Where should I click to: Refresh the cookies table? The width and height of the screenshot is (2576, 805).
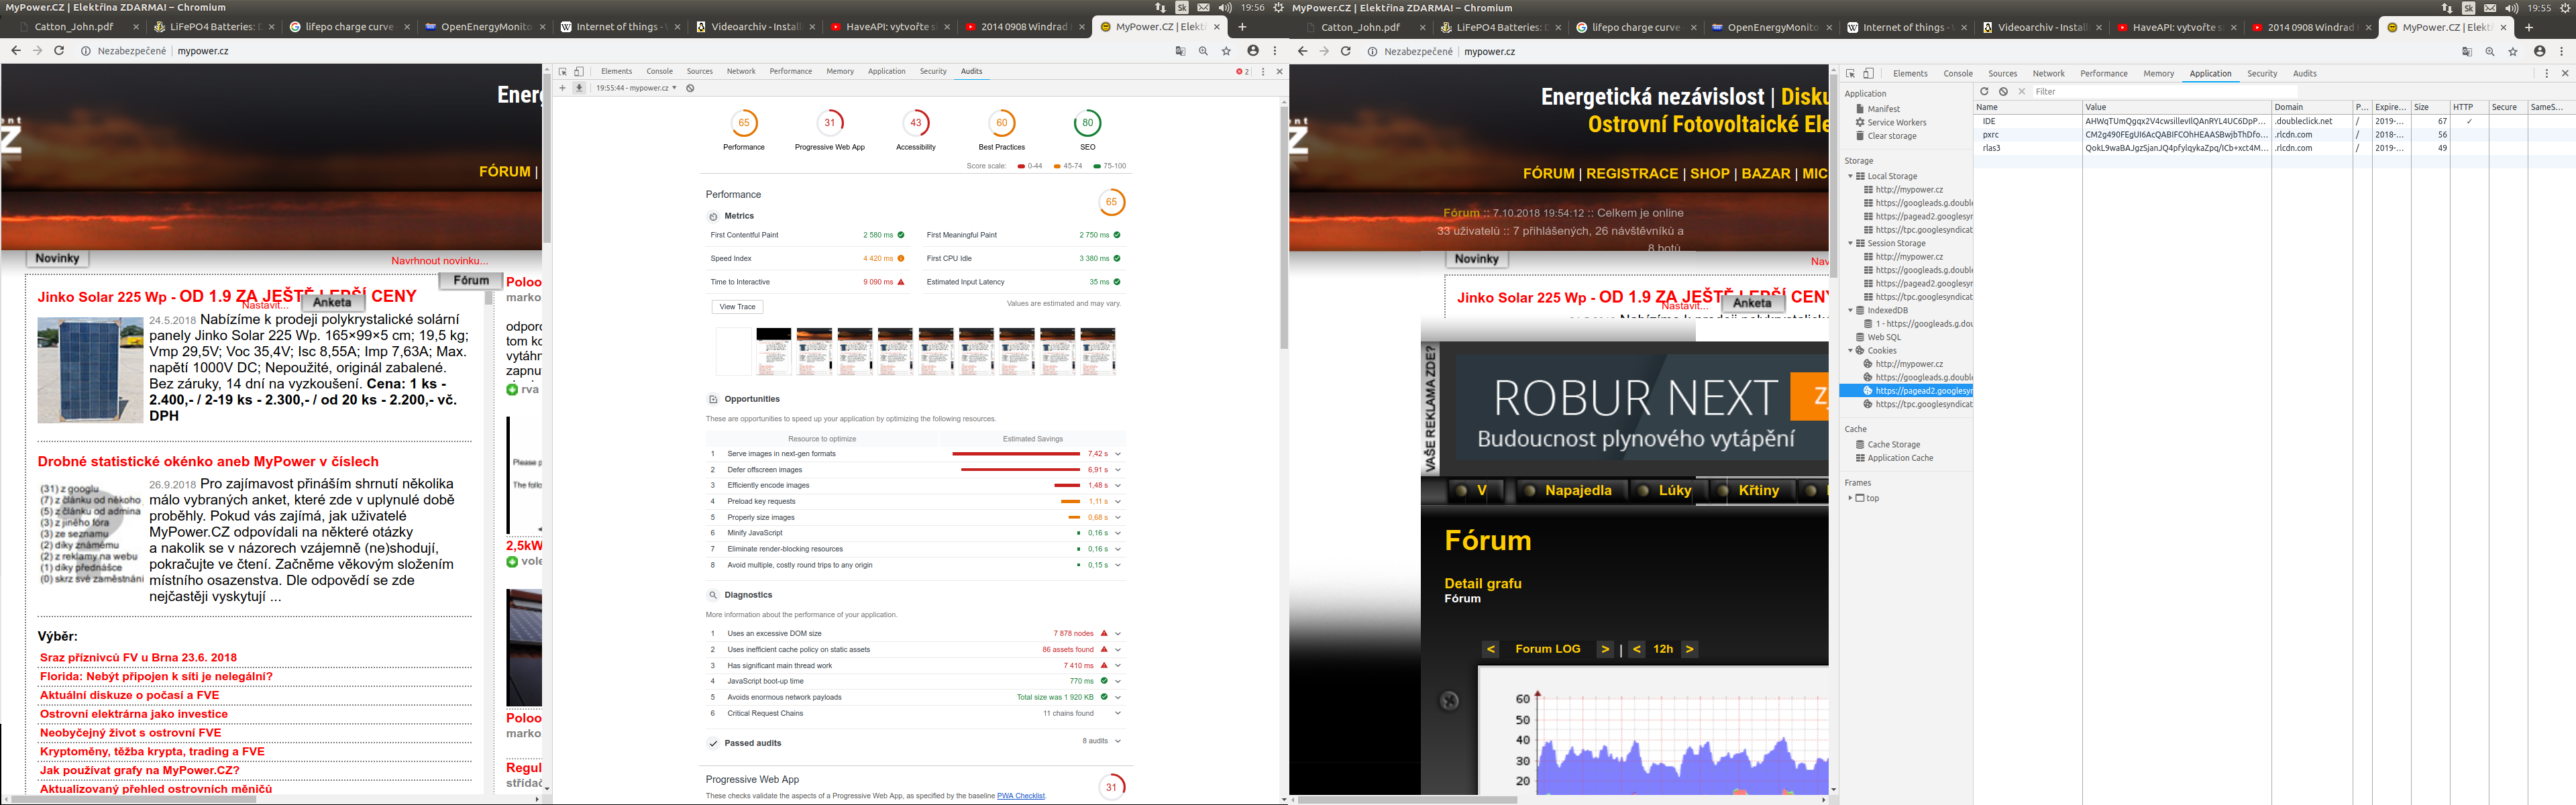click(1985, 91)
